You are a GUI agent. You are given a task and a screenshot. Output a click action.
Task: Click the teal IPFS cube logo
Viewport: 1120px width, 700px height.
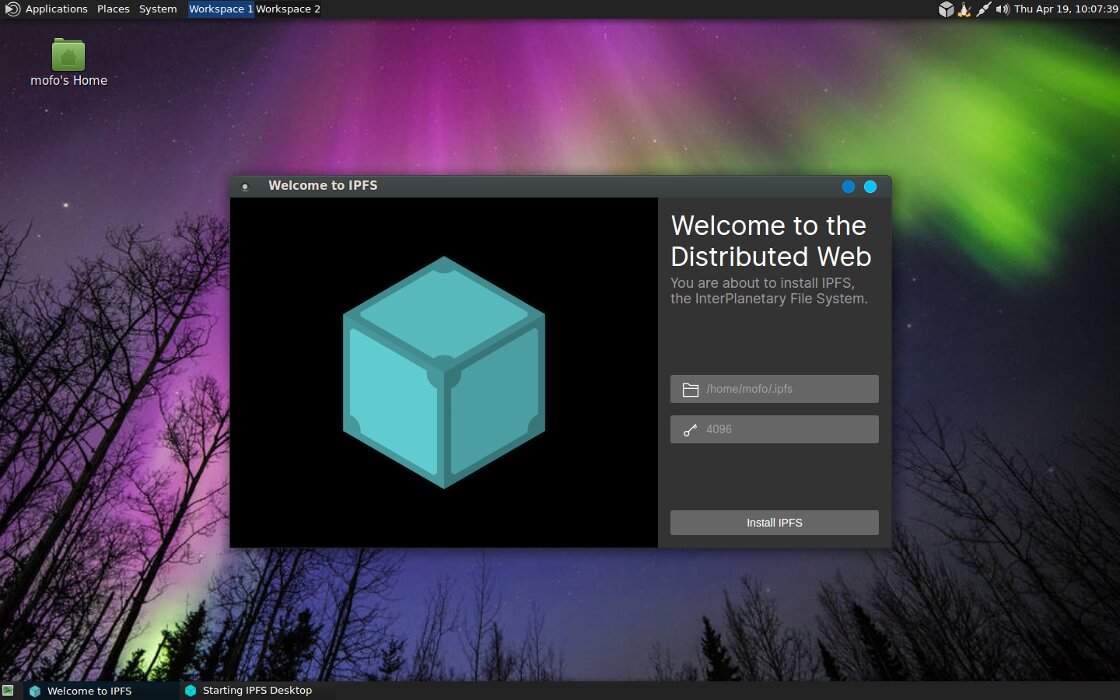click(x=444, y=372)
